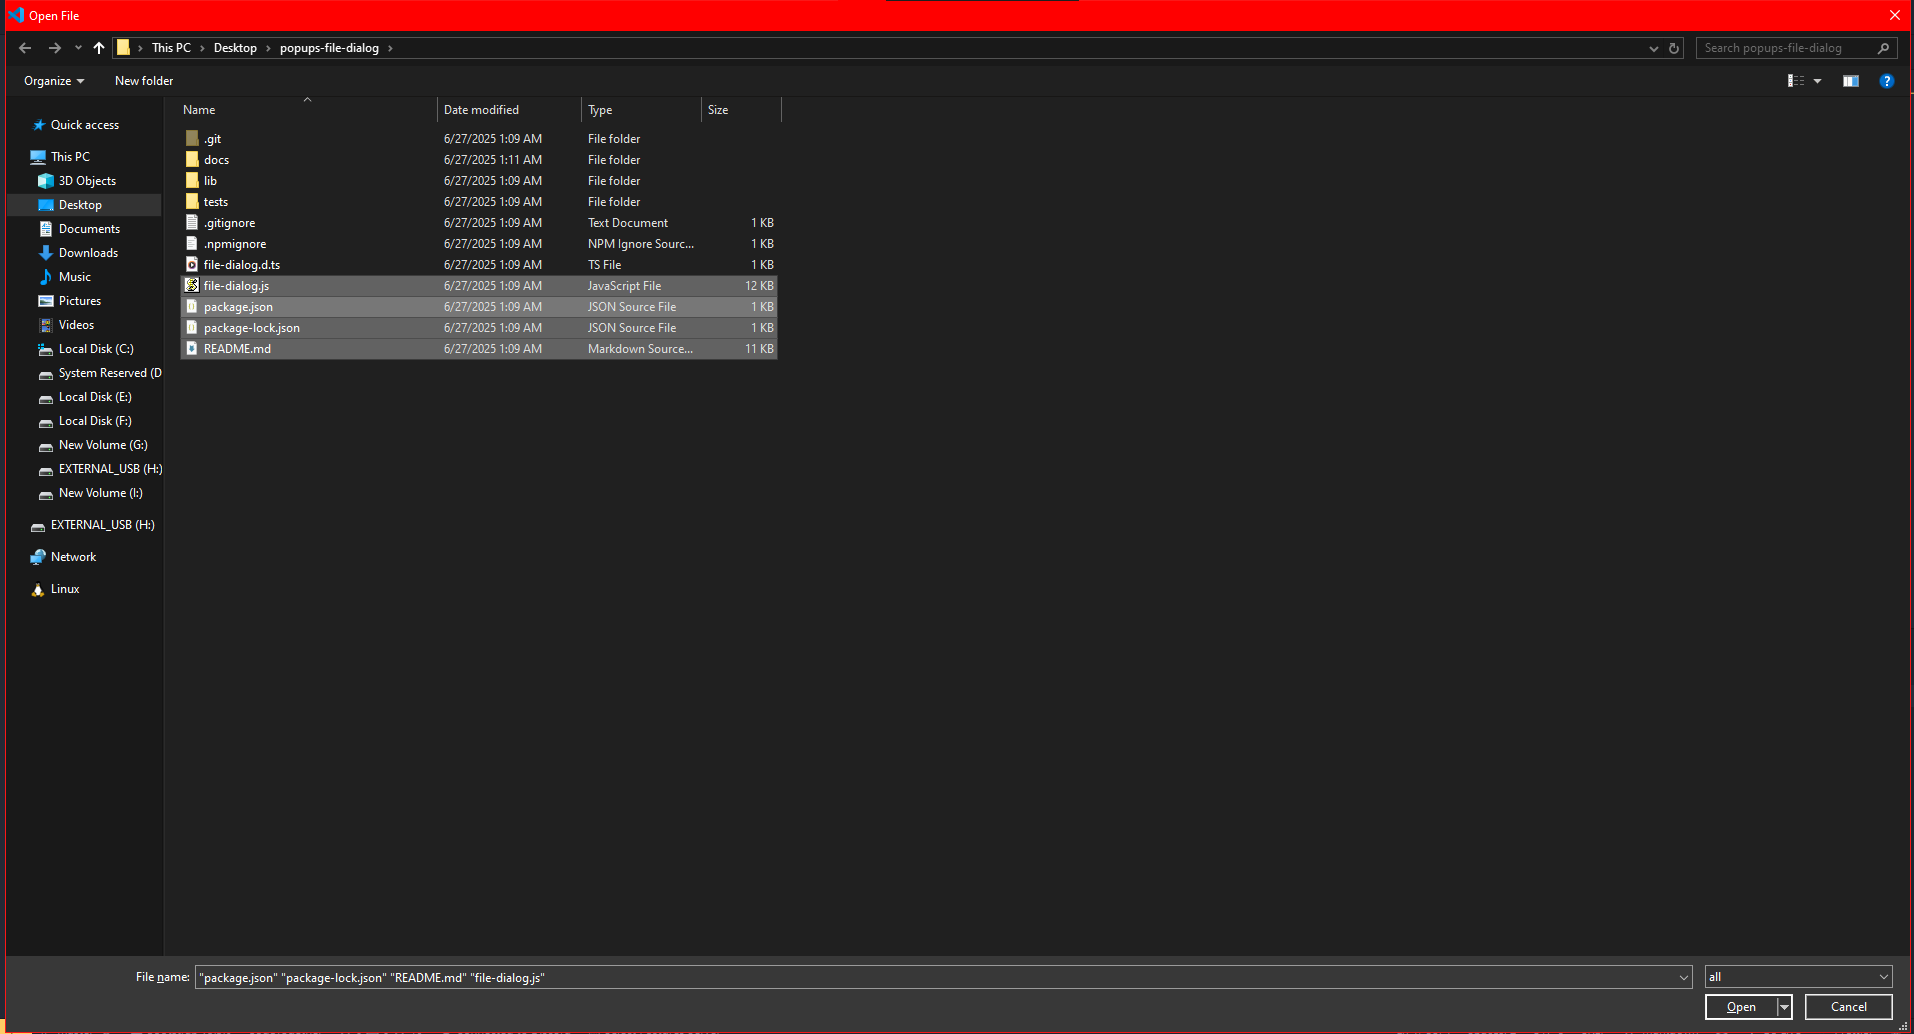Image resolution: width=1914 pixels, height=1034 pixels.
Task: Click the package-lock.json file icon
Action: pyautogui.click(x=192, y=328)
